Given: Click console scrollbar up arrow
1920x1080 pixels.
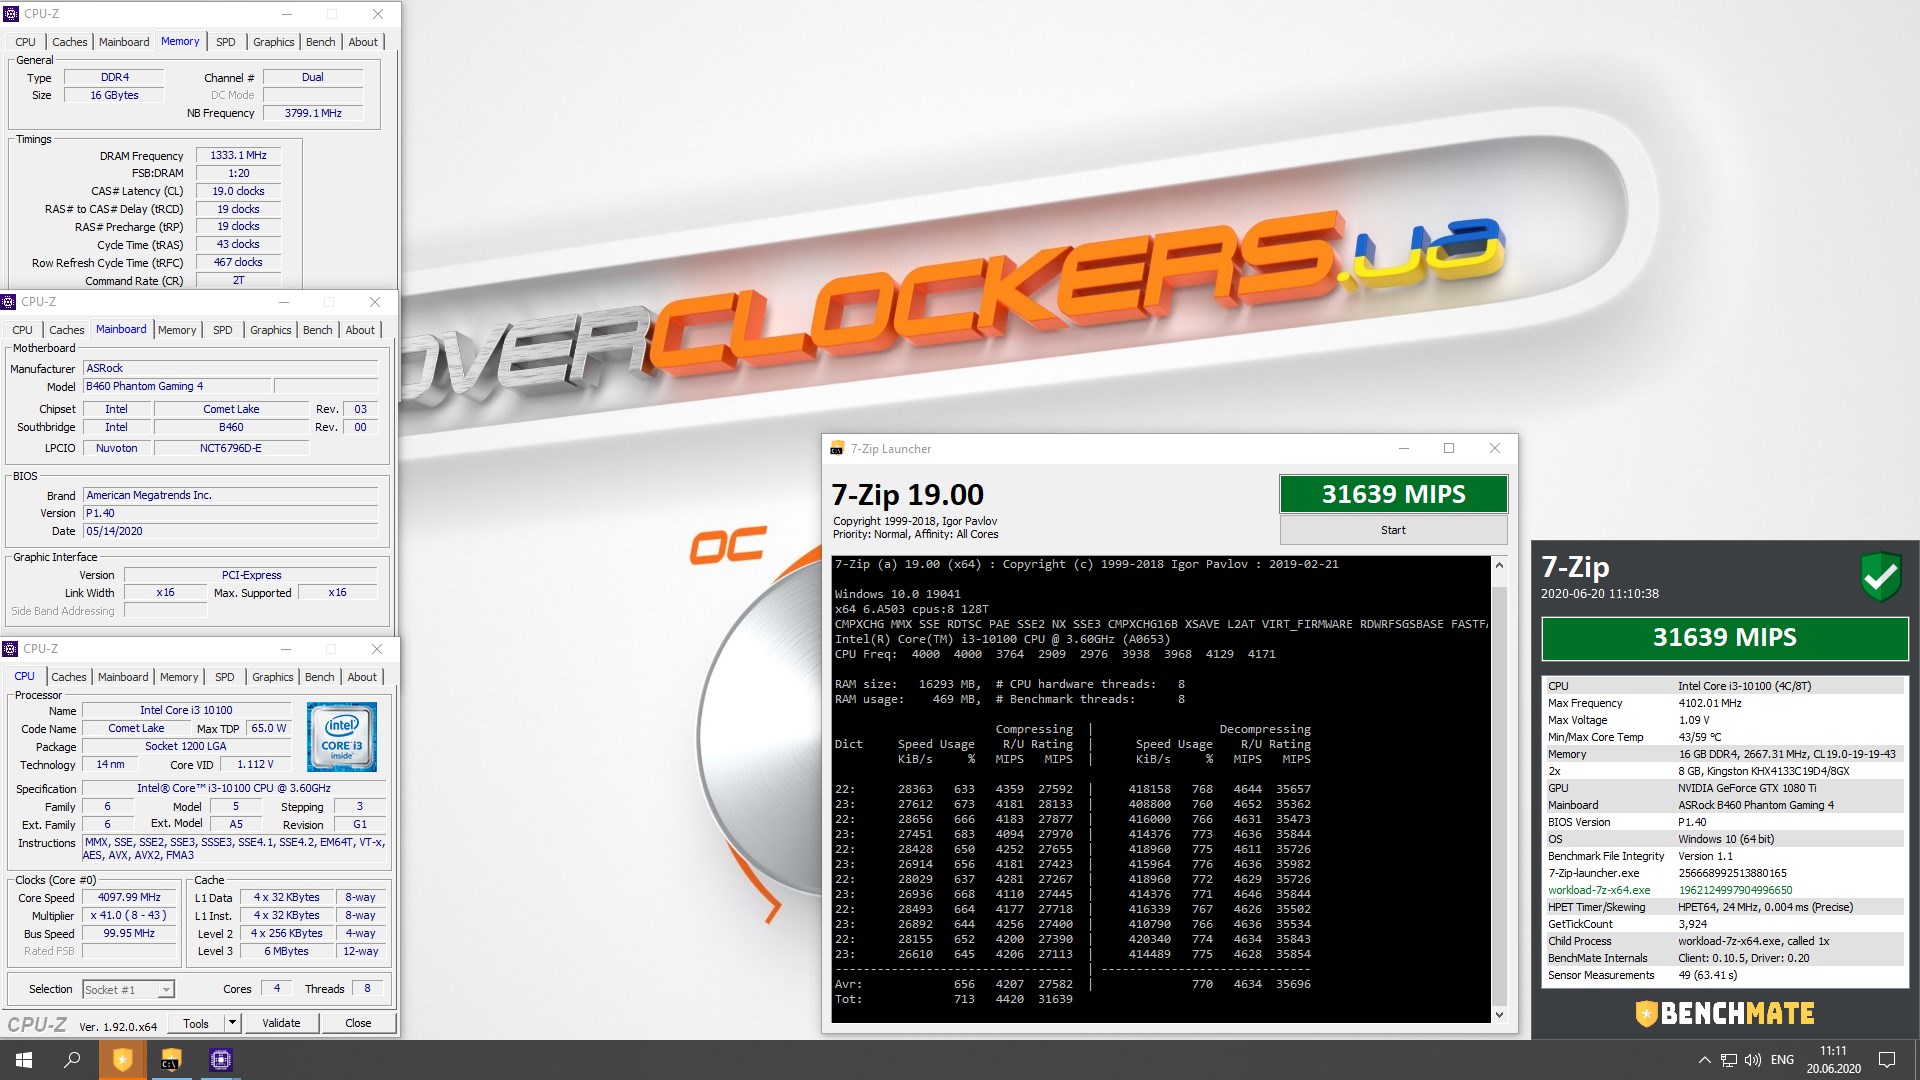Looking at the screenshot, I should pyautogui.click(x=1498, y=566).
